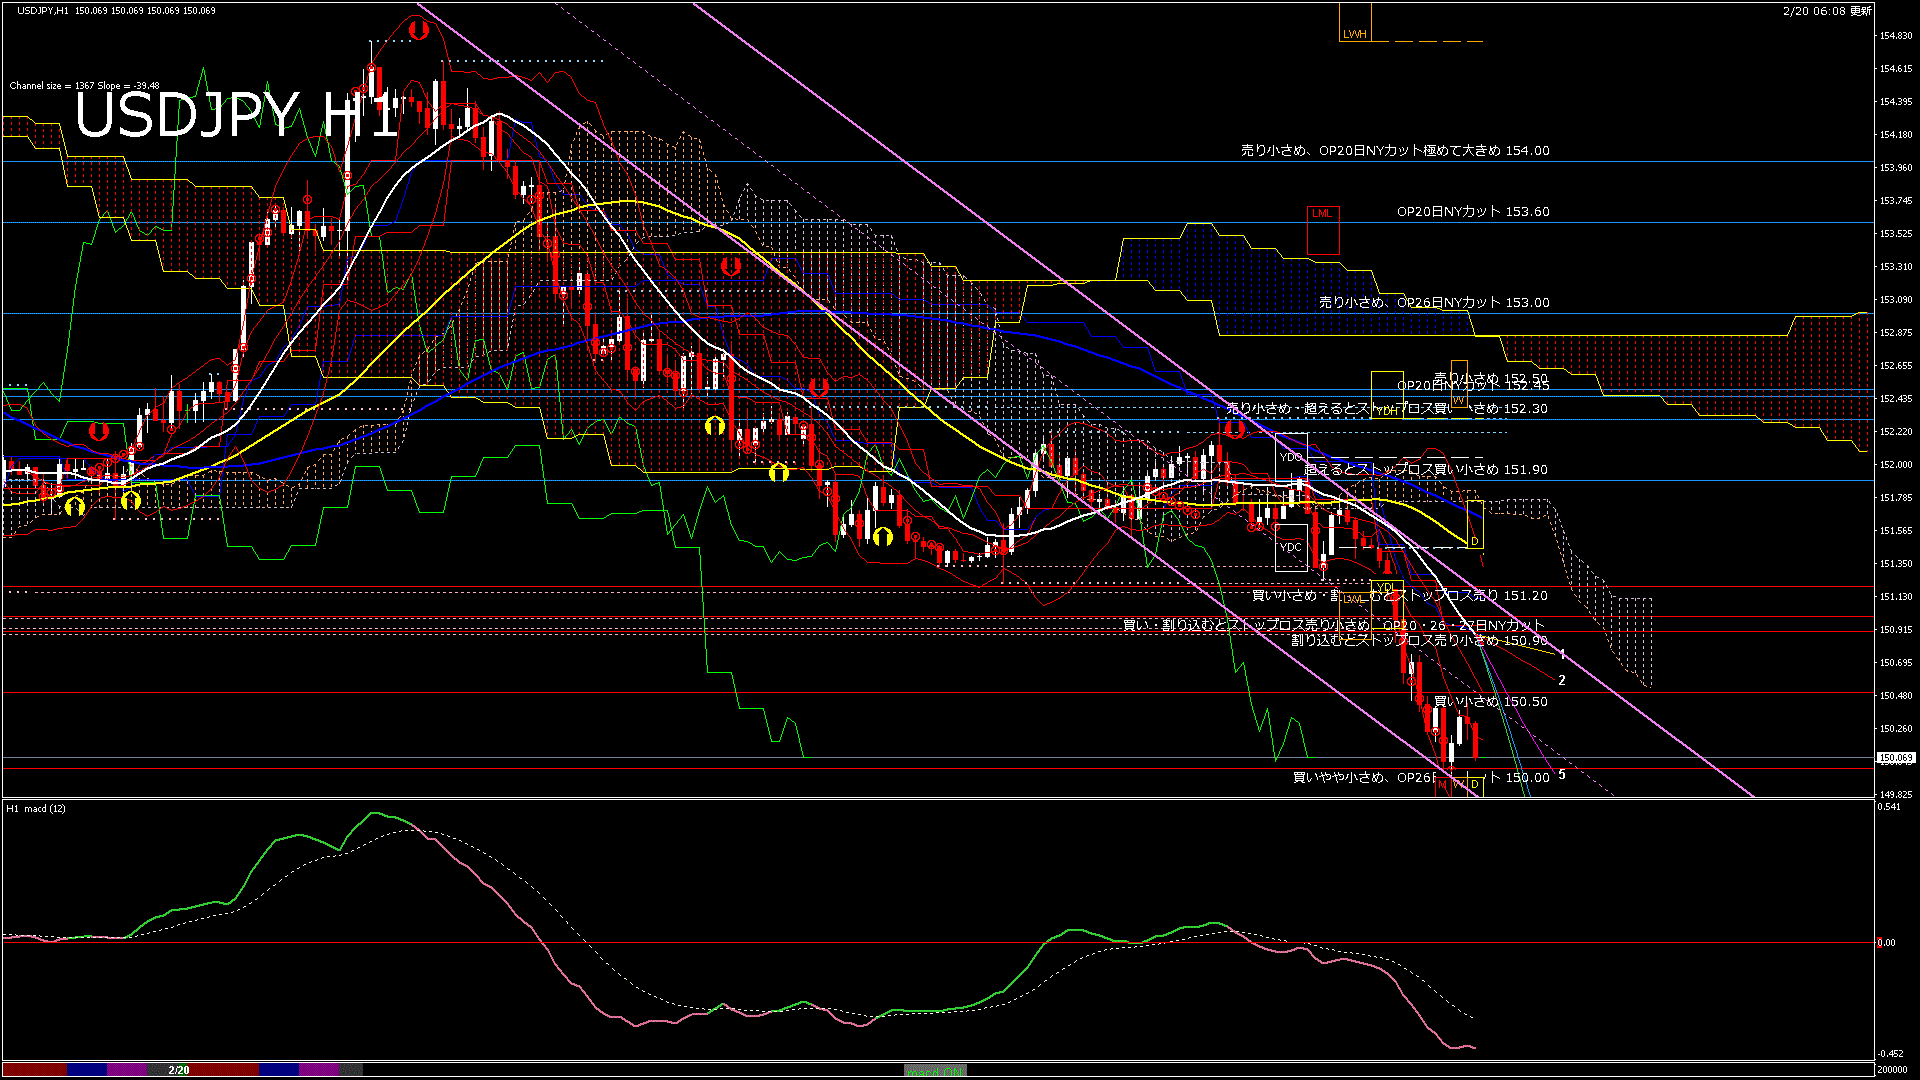Image resolution: width=1920 pixels, height=1080 pixels.
Task: Click the first red session swatch in bottom bar
Action: coord(35,1070)
